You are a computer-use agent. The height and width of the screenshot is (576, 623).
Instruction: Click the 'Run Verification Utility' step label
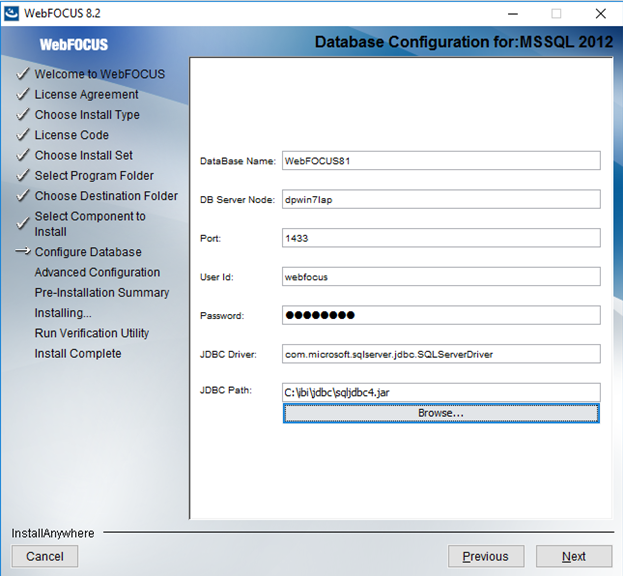point(91,333)
